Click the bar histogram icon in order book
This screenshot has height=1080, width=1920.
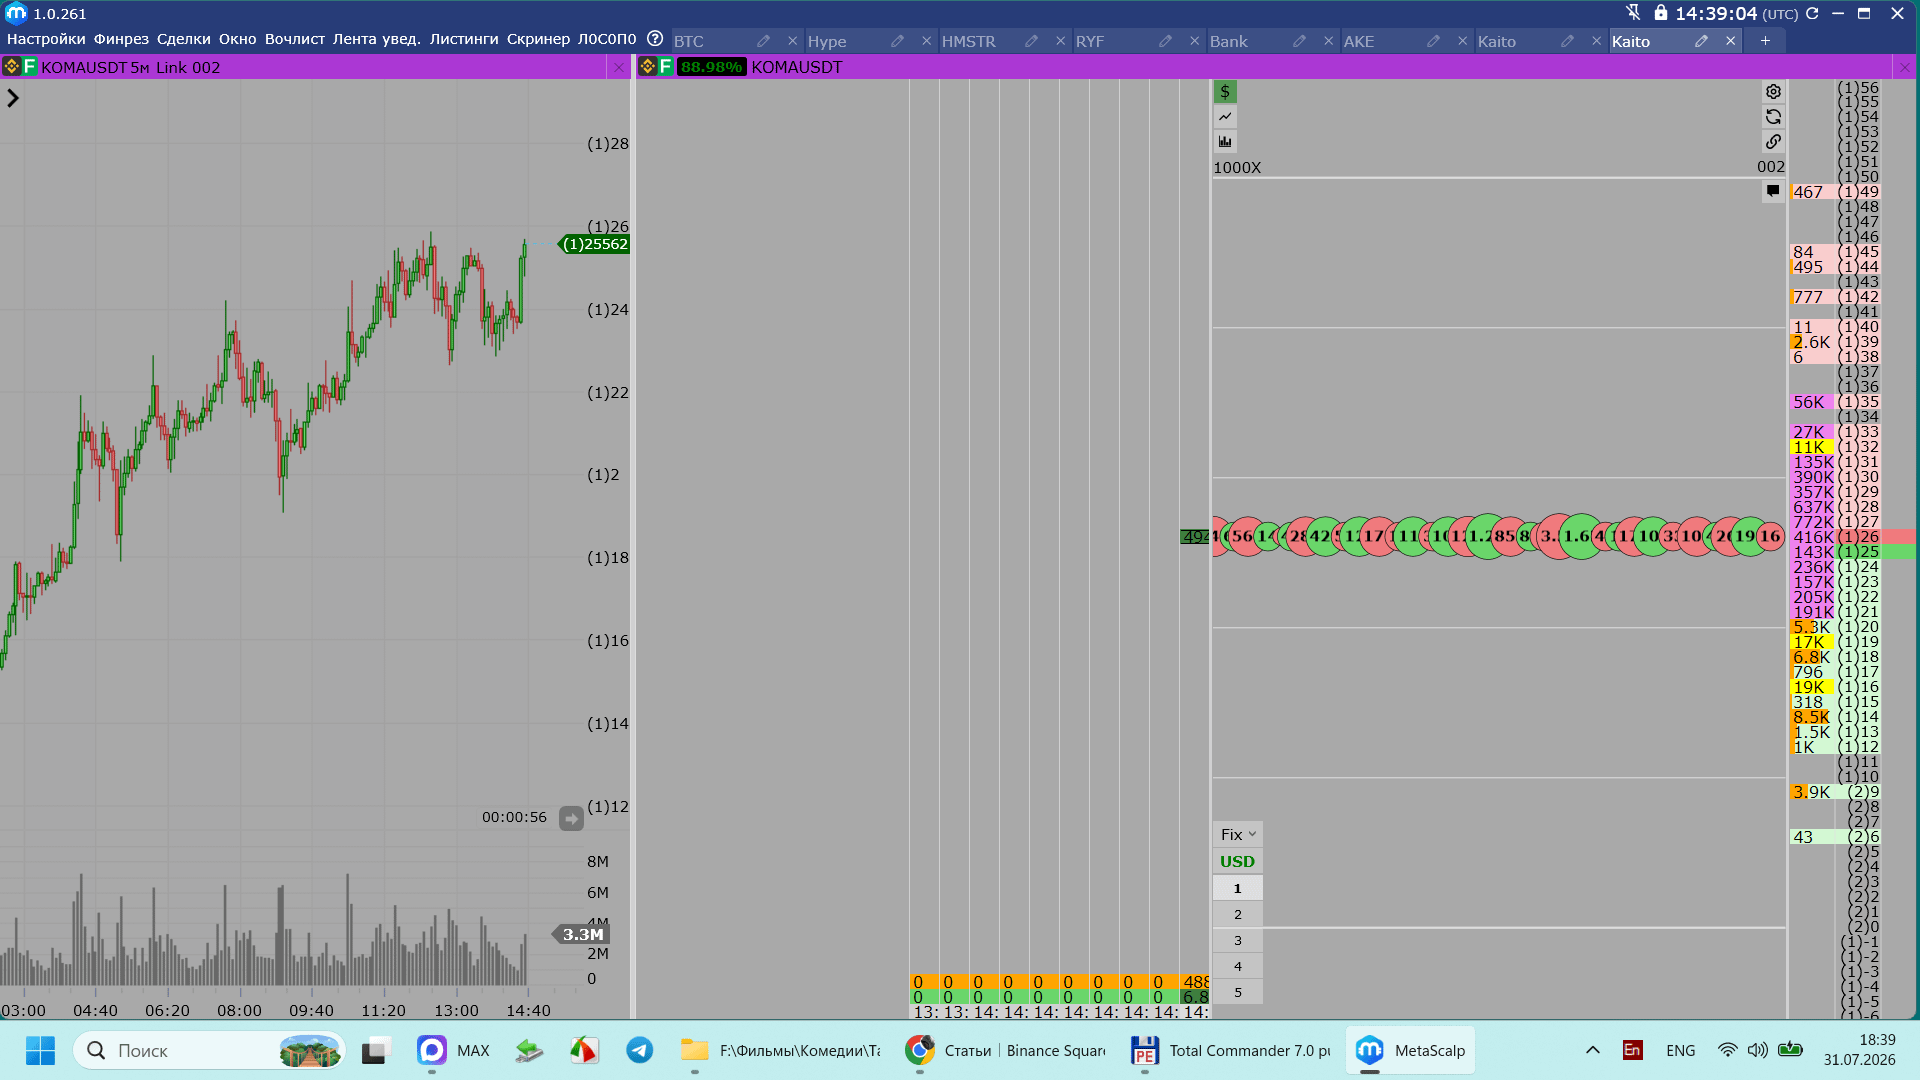(1225, 141)
